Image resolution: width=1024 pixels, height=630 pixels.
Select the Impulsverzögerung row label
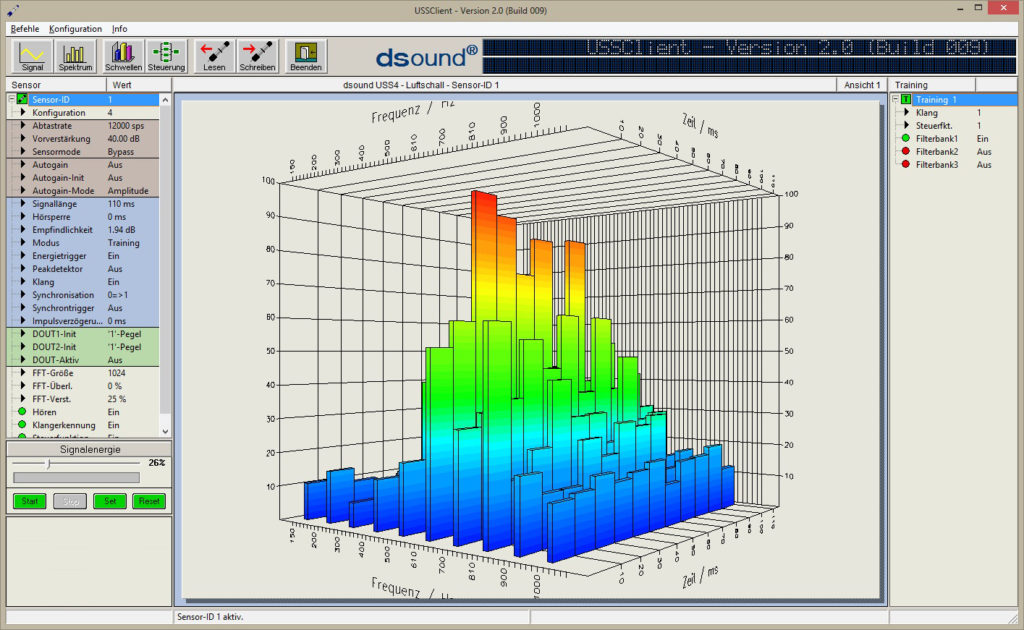pos(67,321)
